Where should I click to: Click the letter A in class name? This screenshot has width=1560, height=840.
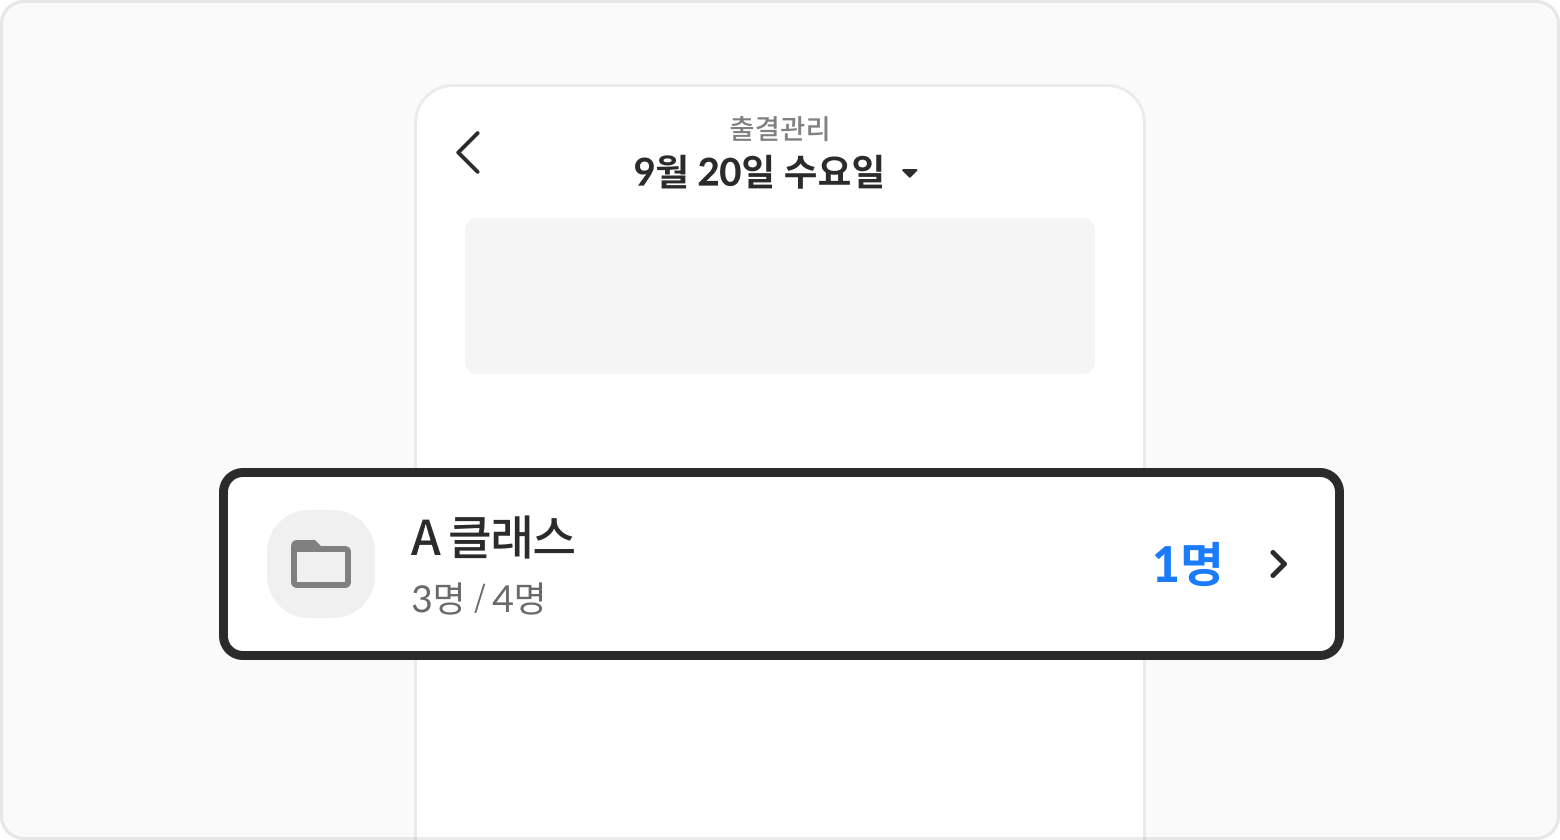425,539
